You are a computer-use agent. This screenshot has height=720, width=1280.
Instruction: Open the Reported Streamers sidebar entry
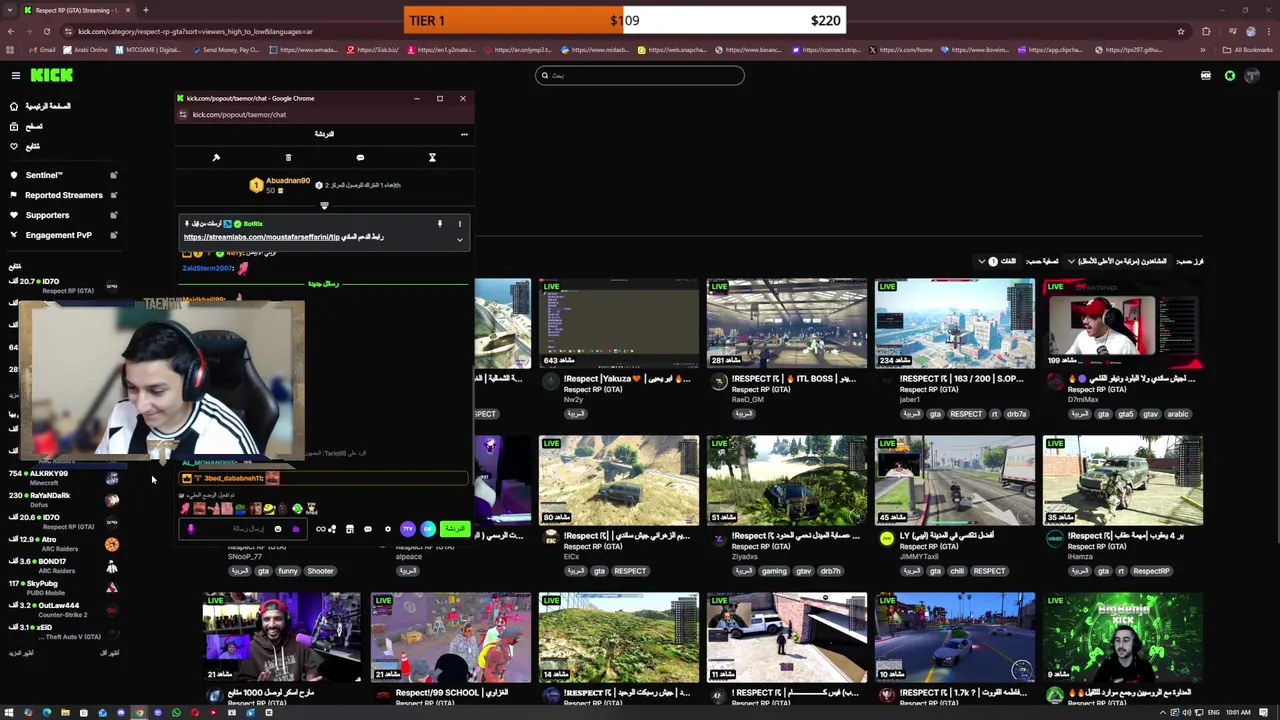pos(63,195)
